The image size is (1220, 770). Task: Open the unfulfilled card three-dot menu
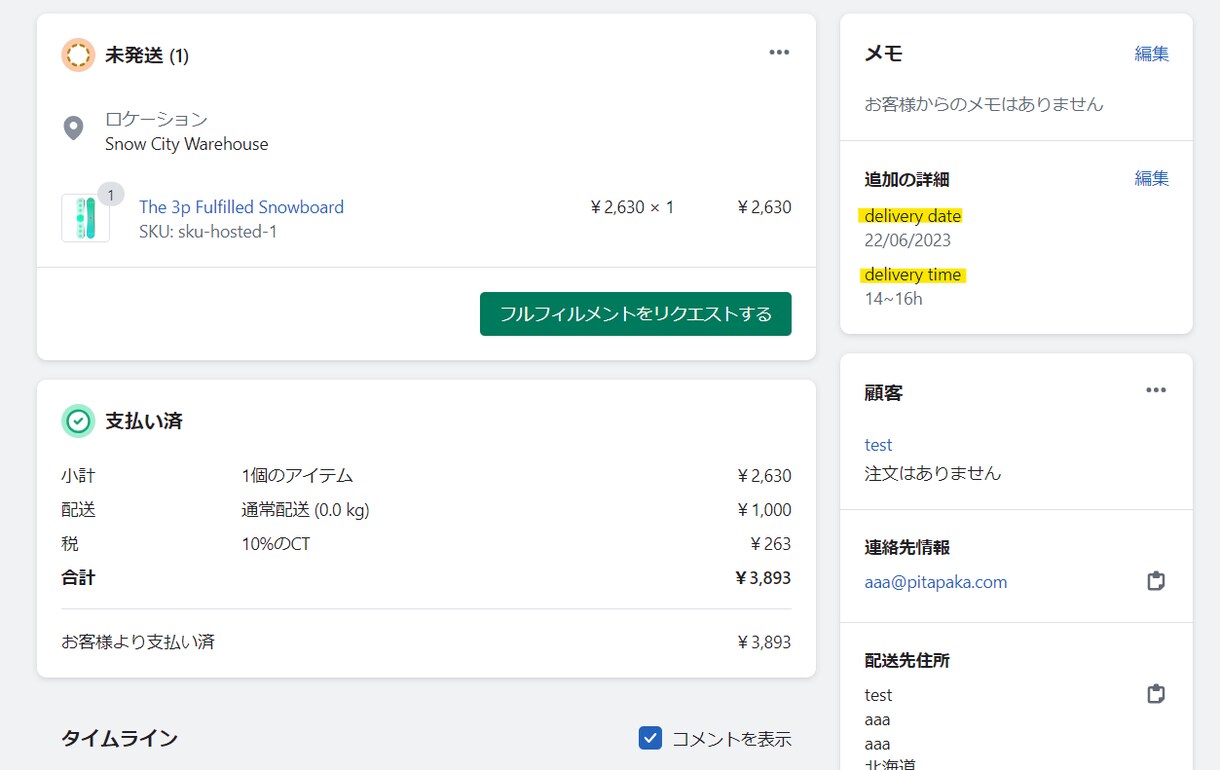(779, 52)
